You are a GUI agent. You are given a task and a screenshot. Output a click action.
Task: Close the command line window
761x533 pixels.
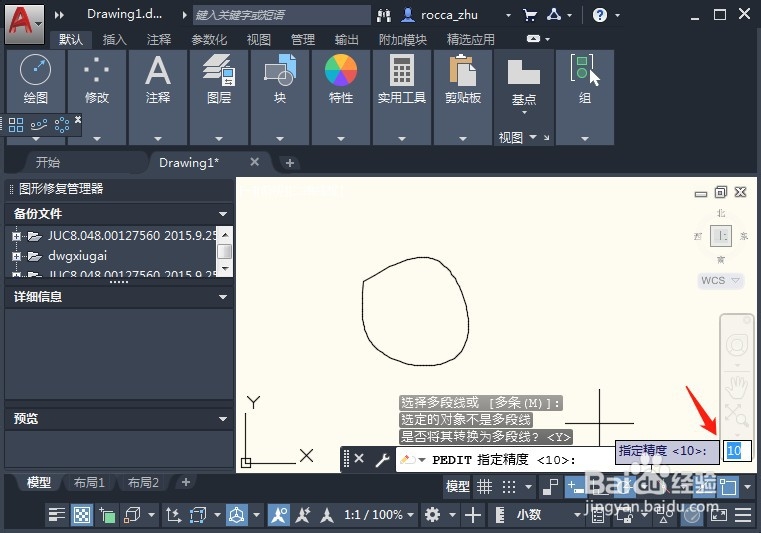pos(359,458)
